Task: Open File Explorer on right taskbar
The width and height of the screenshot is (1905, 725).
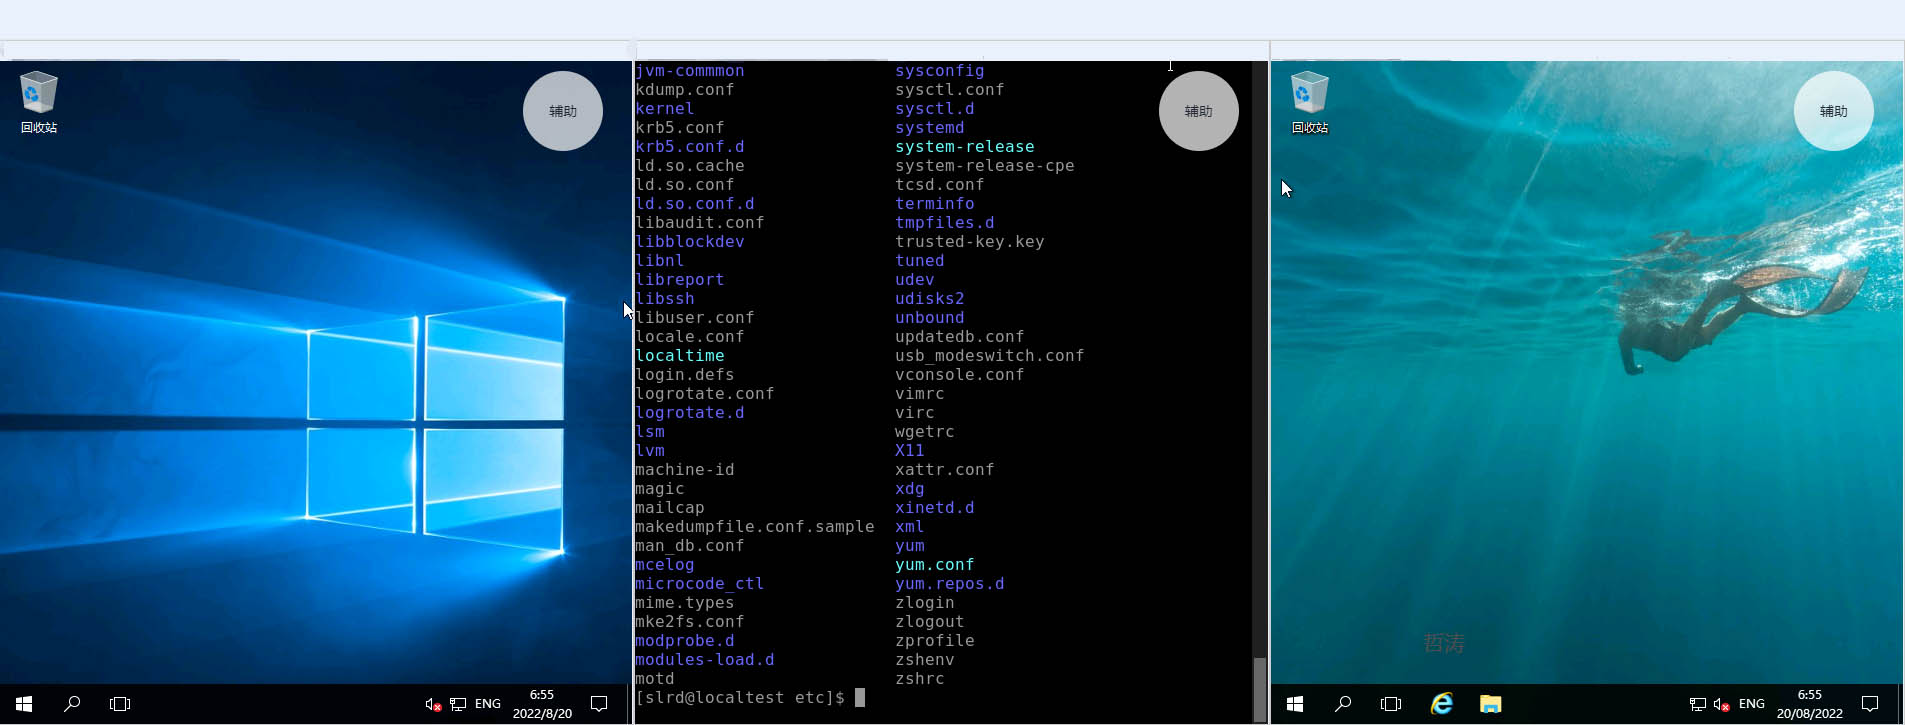Action: [x=1490, y=704]
